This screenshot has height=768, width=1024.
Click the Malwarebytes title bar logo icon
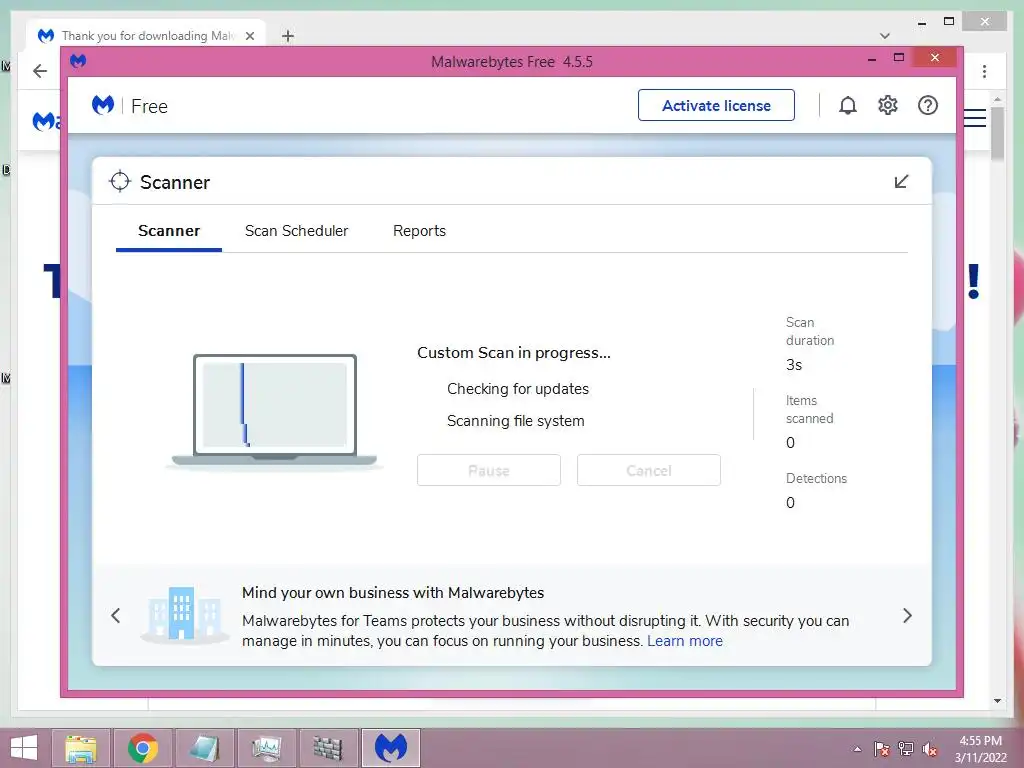pos(78,61)
